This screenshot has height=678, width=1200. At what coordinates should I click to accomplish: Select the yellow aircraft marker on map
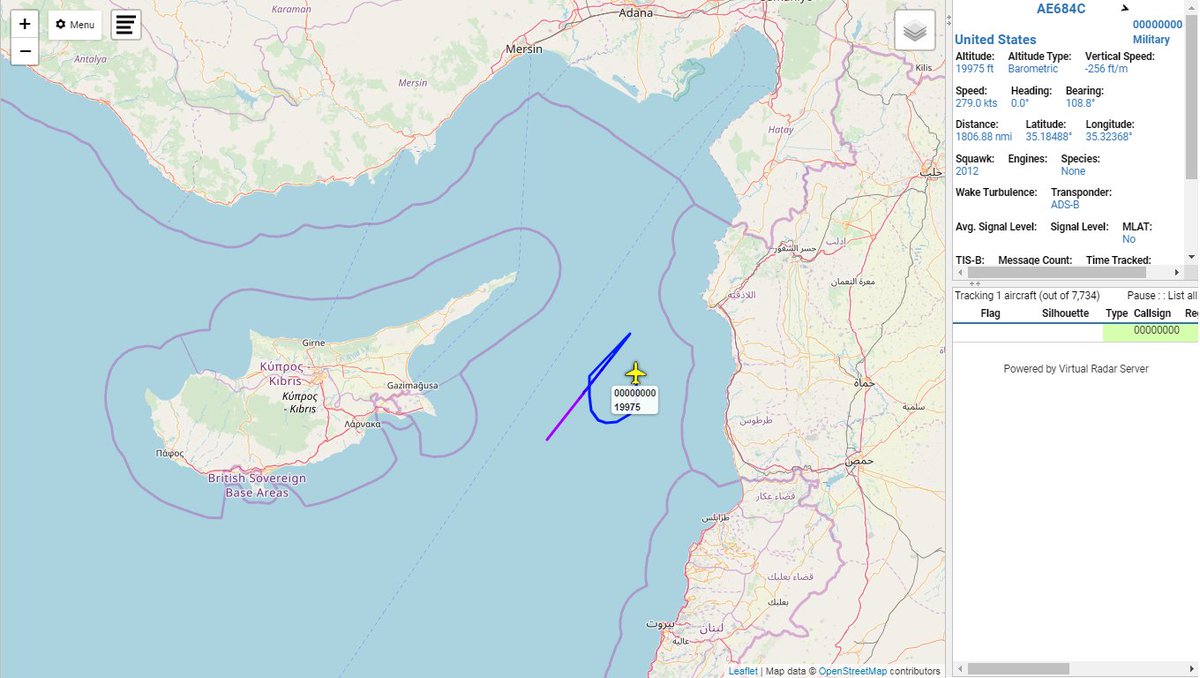point(636,375)
